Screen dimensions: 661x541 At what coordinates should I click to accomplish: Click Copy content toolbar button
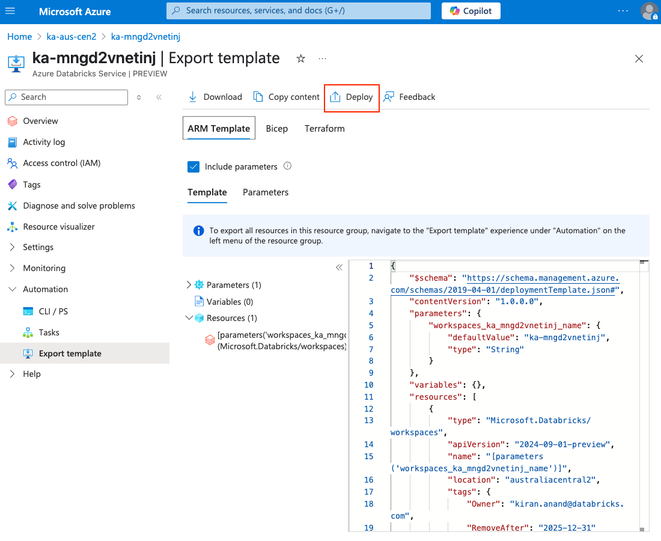pos(286,97)
